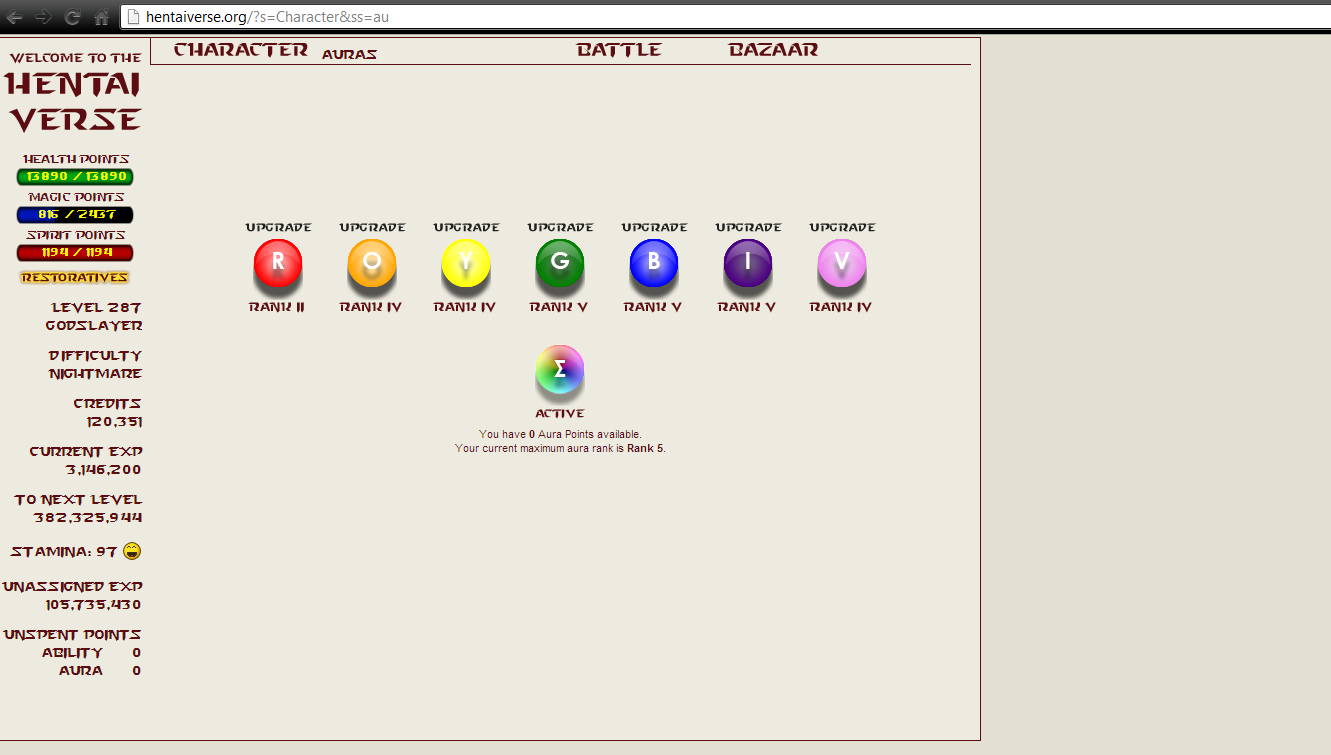Click the Rank II label under R
Screen dimensions: 1331x755
(277, 307)
